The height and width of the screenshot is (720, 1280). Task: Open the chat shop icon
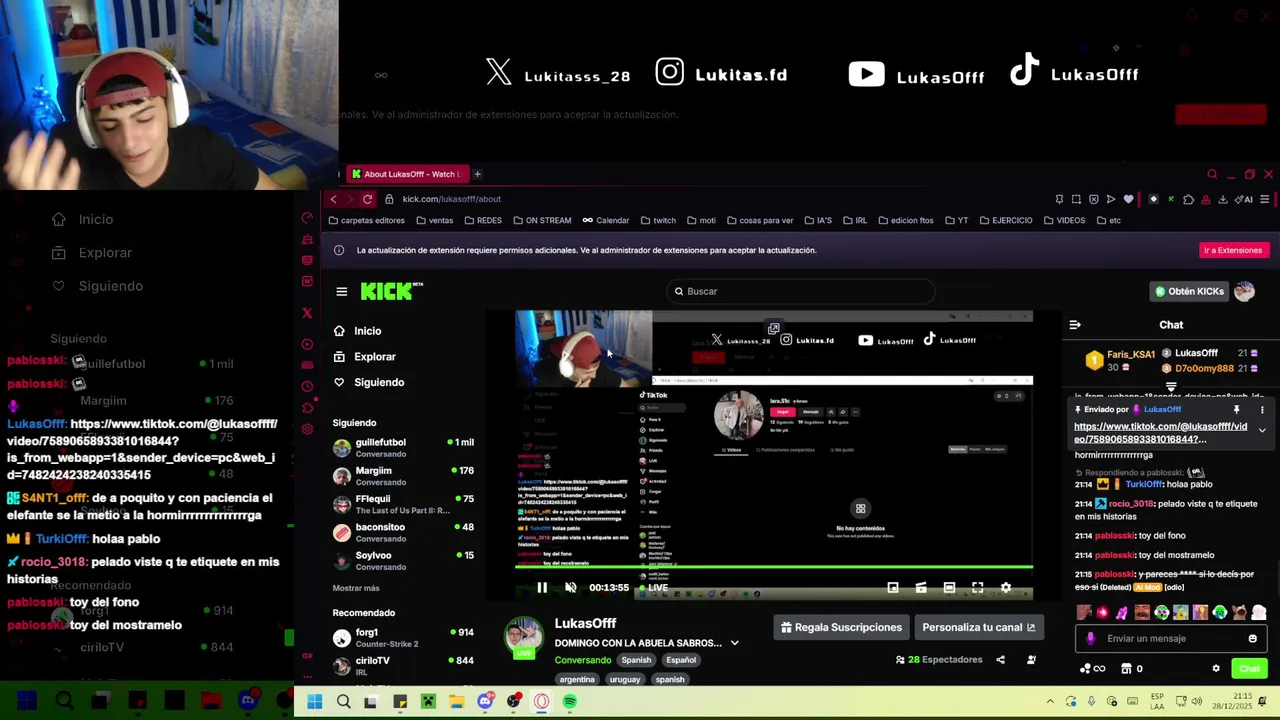(1126, 669)
